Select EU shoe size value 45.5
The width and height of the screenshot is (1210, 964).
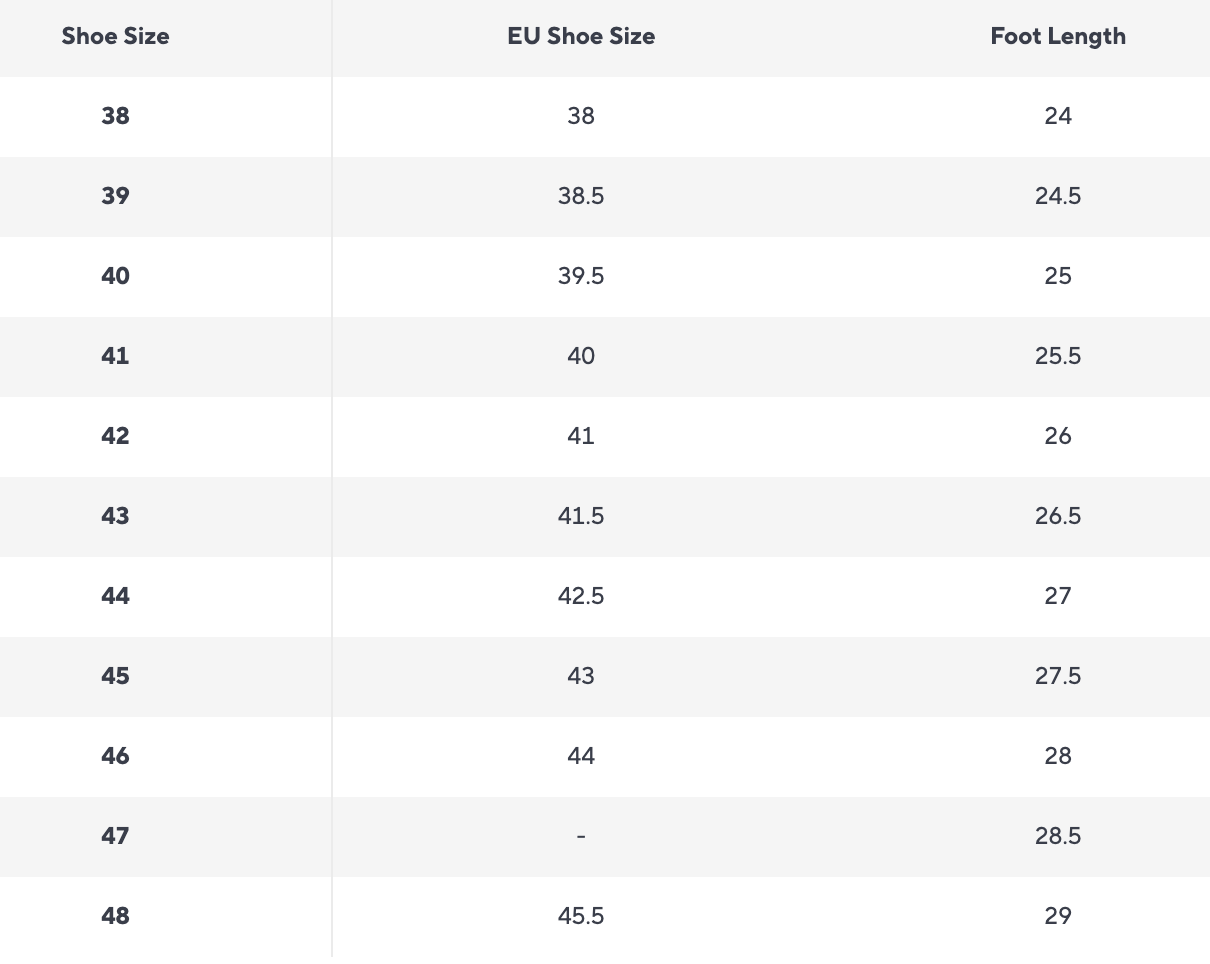[x=581, y=916]
